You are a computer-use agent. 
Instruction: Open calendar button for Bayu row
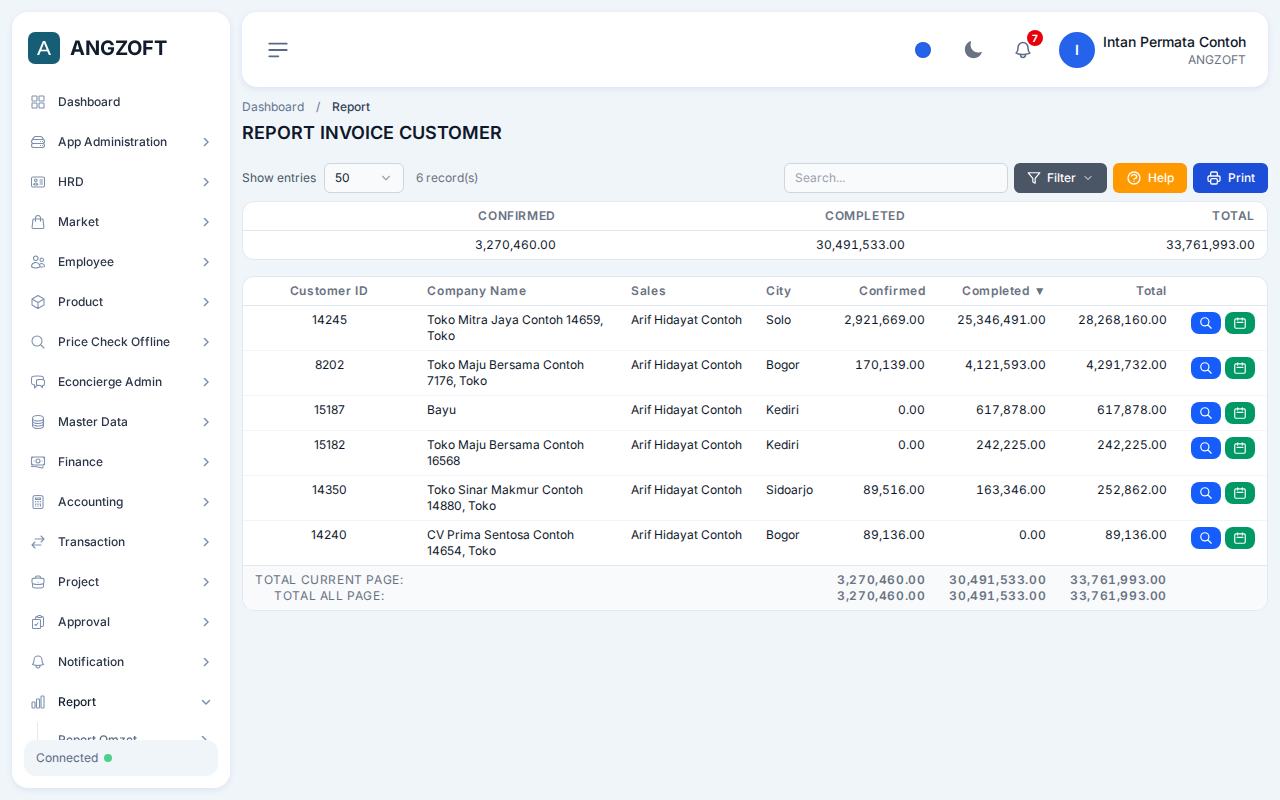pyautogui.click(x=1240, y=413)
